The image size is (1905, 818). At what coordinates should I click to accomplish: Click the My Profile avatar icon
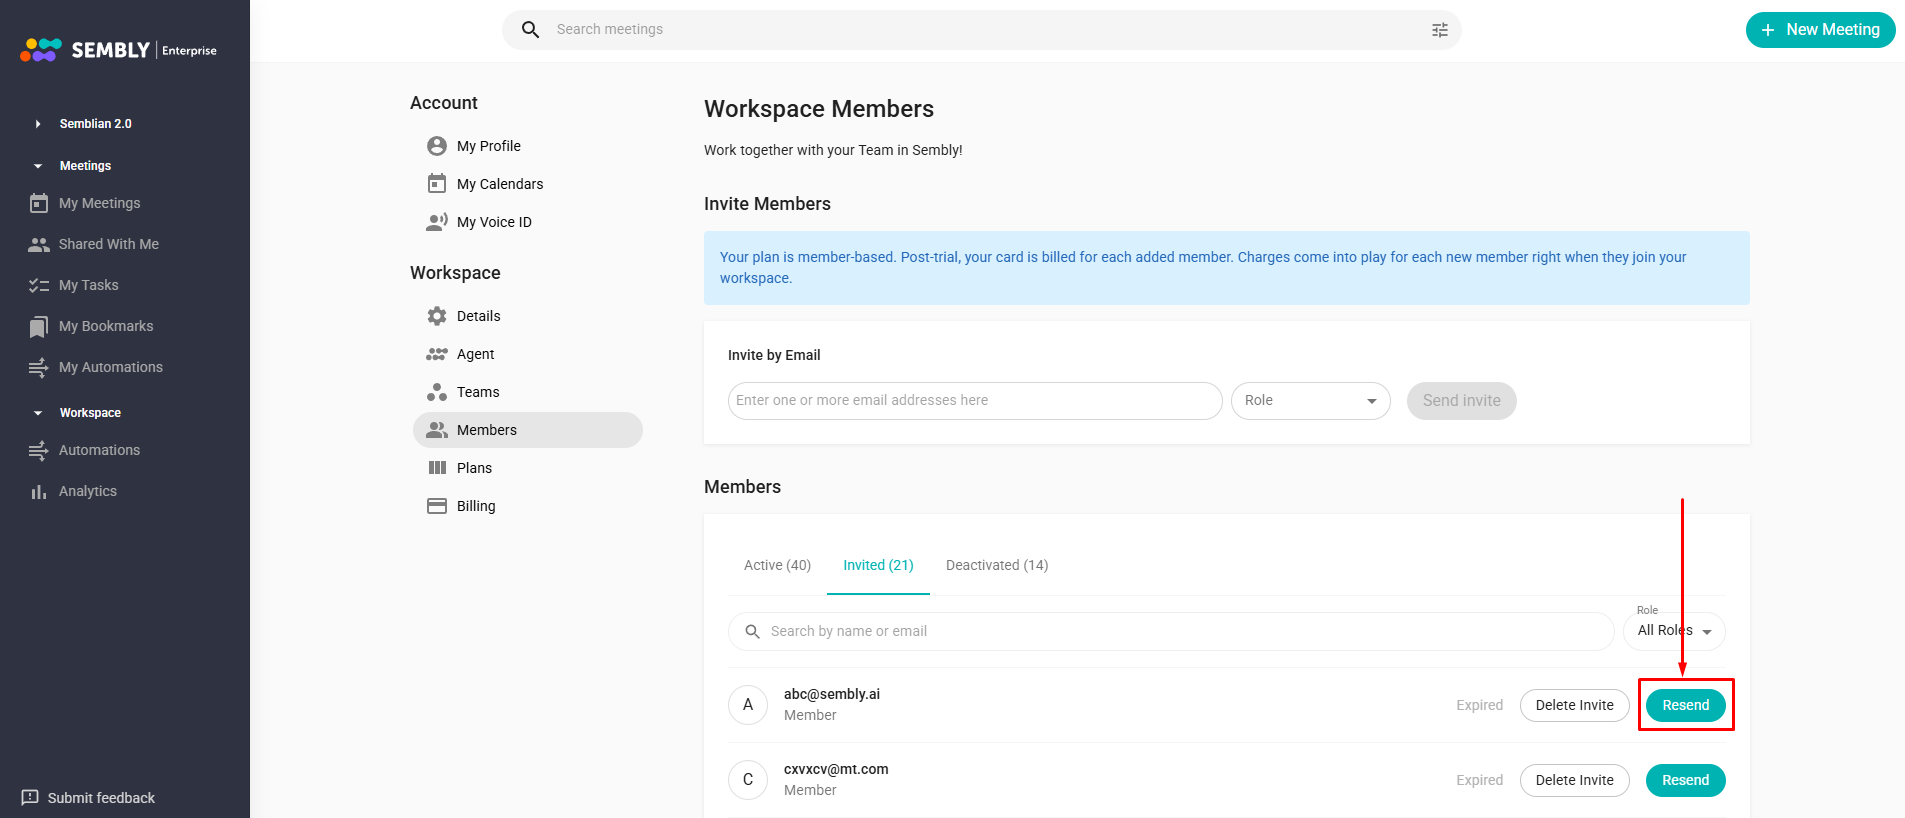pos(437,146)
